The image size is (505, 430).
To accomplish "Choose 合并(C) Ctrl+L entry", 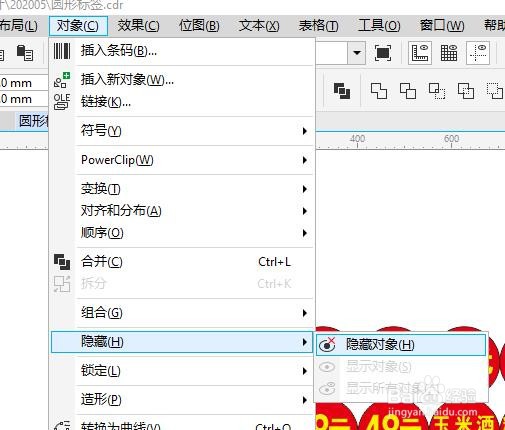I will pos(182,262).
